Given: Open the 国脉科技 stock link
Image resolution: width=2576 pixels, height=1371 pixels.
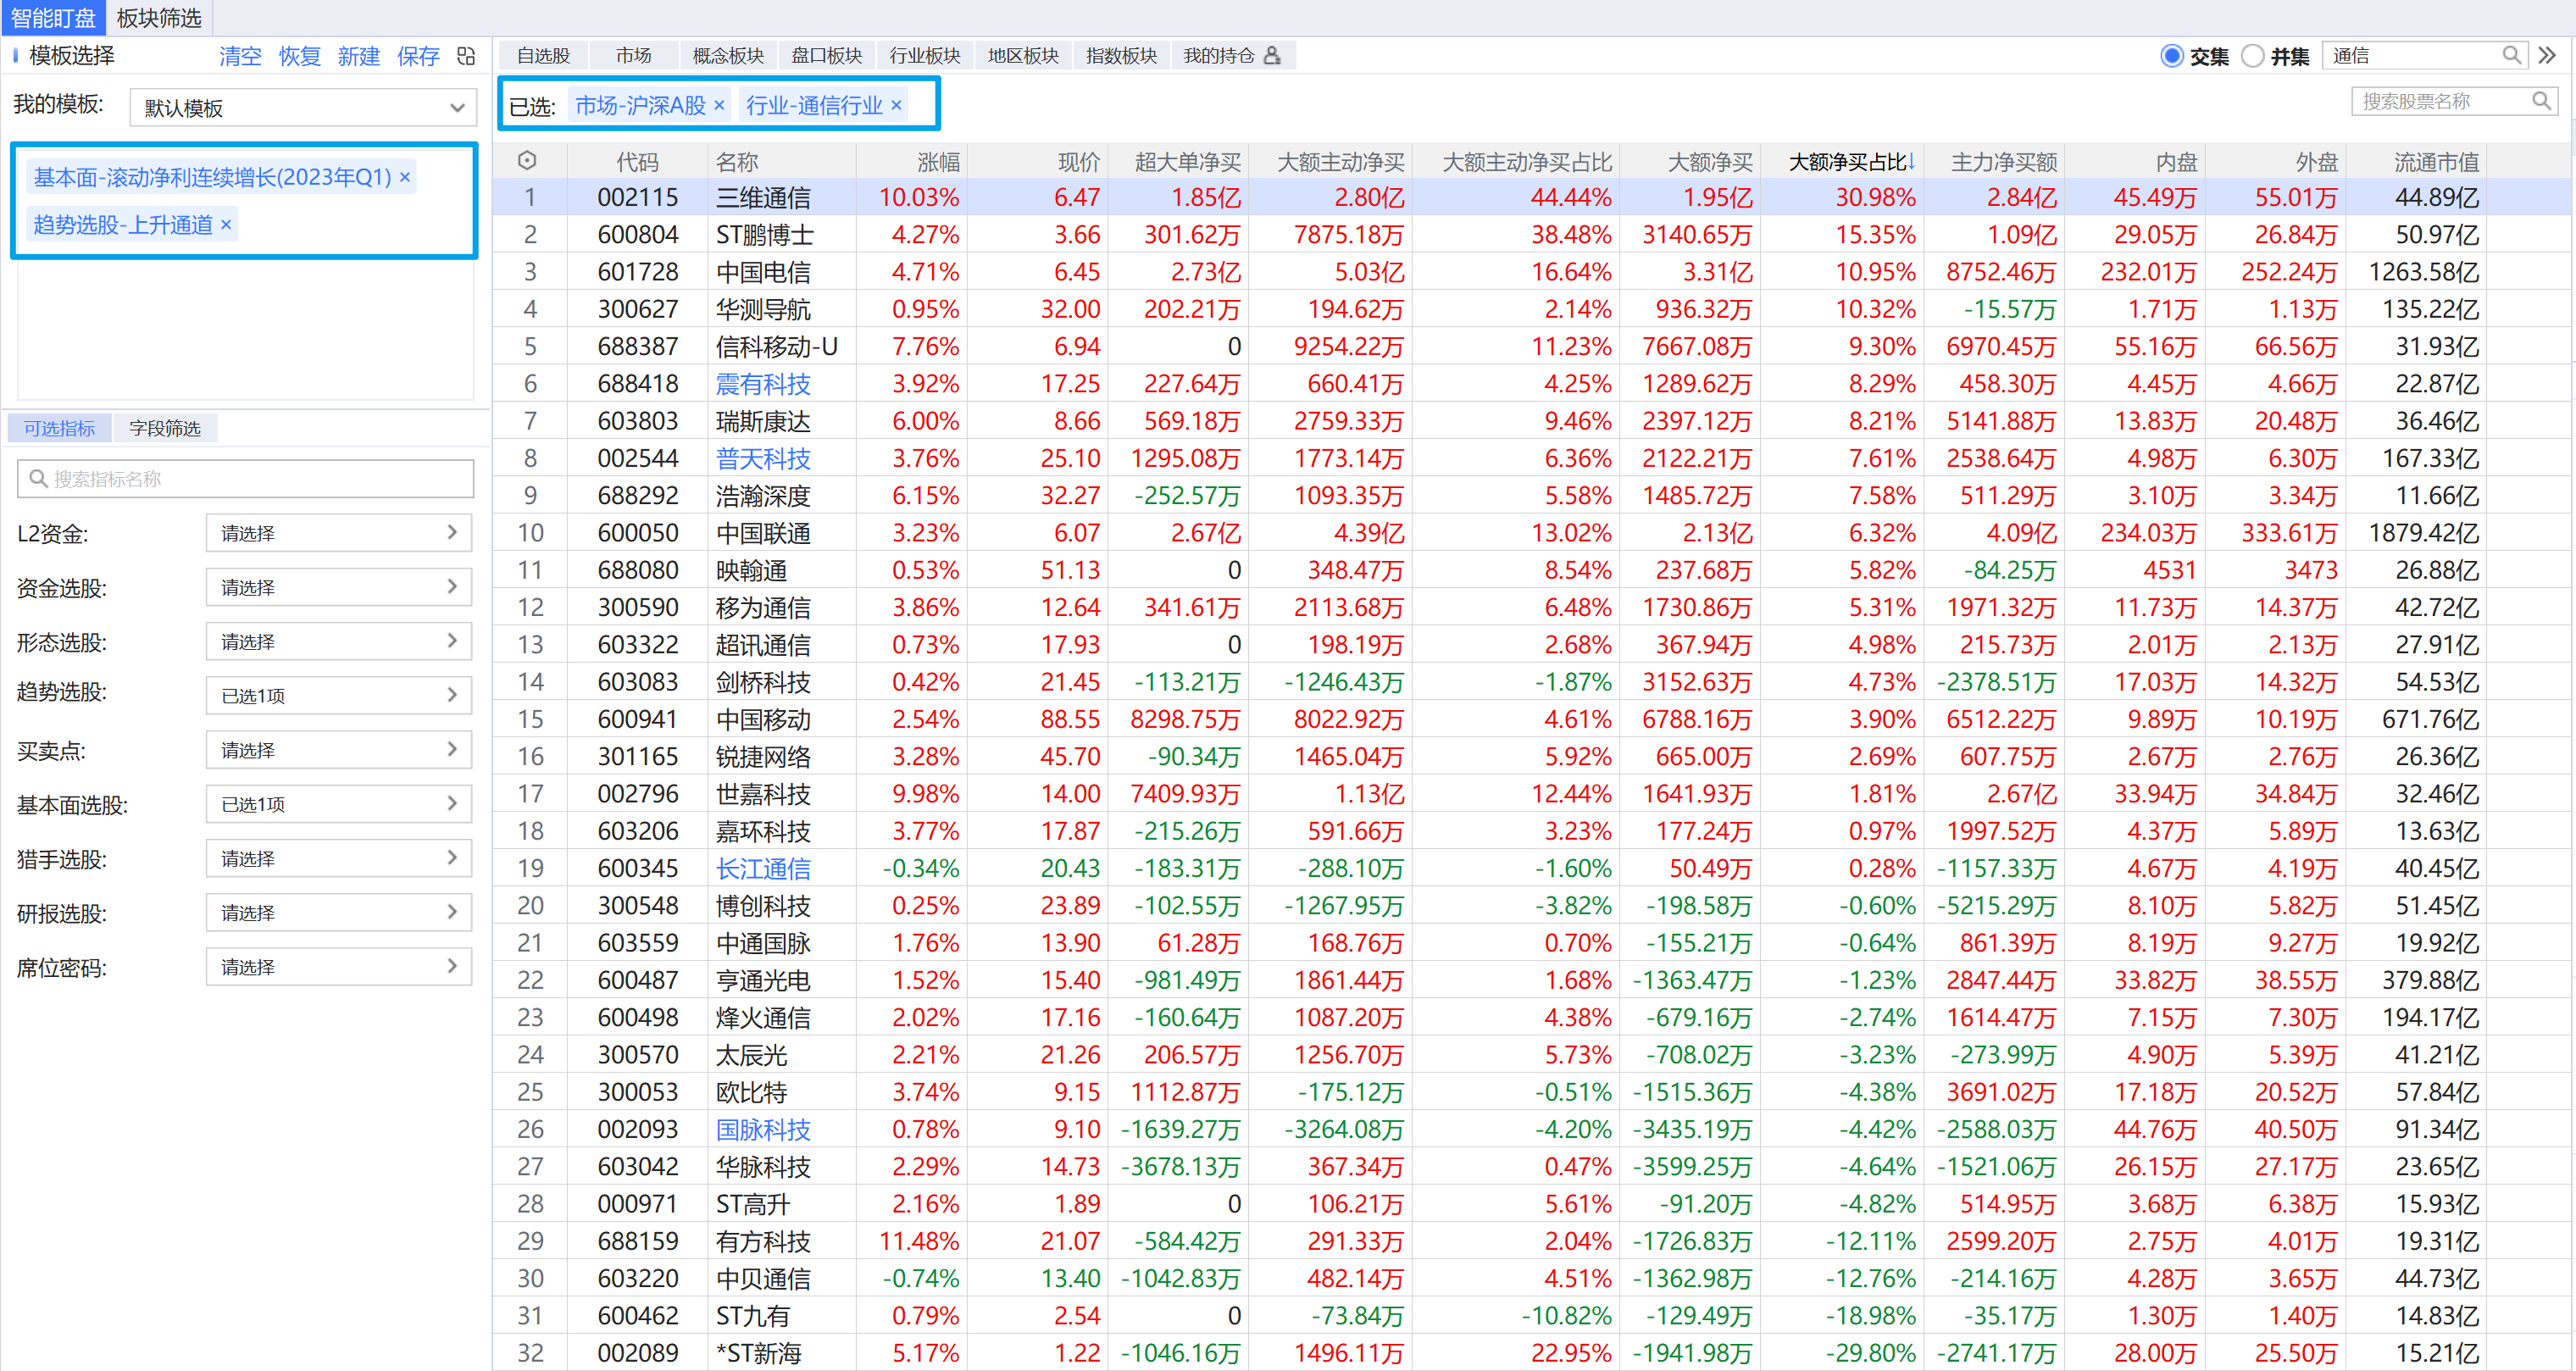Looking at the screenshot, I should [763, 1129].
